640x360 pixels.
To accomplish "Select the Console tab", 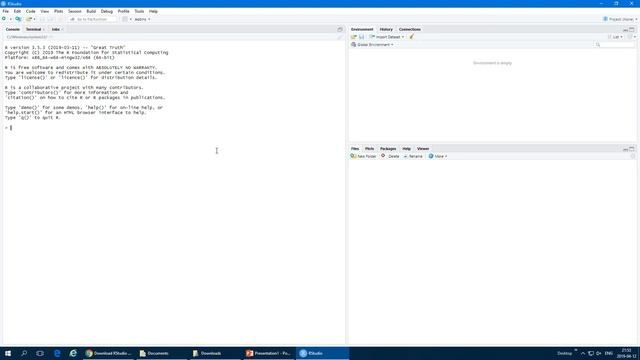I will point(13,29).
